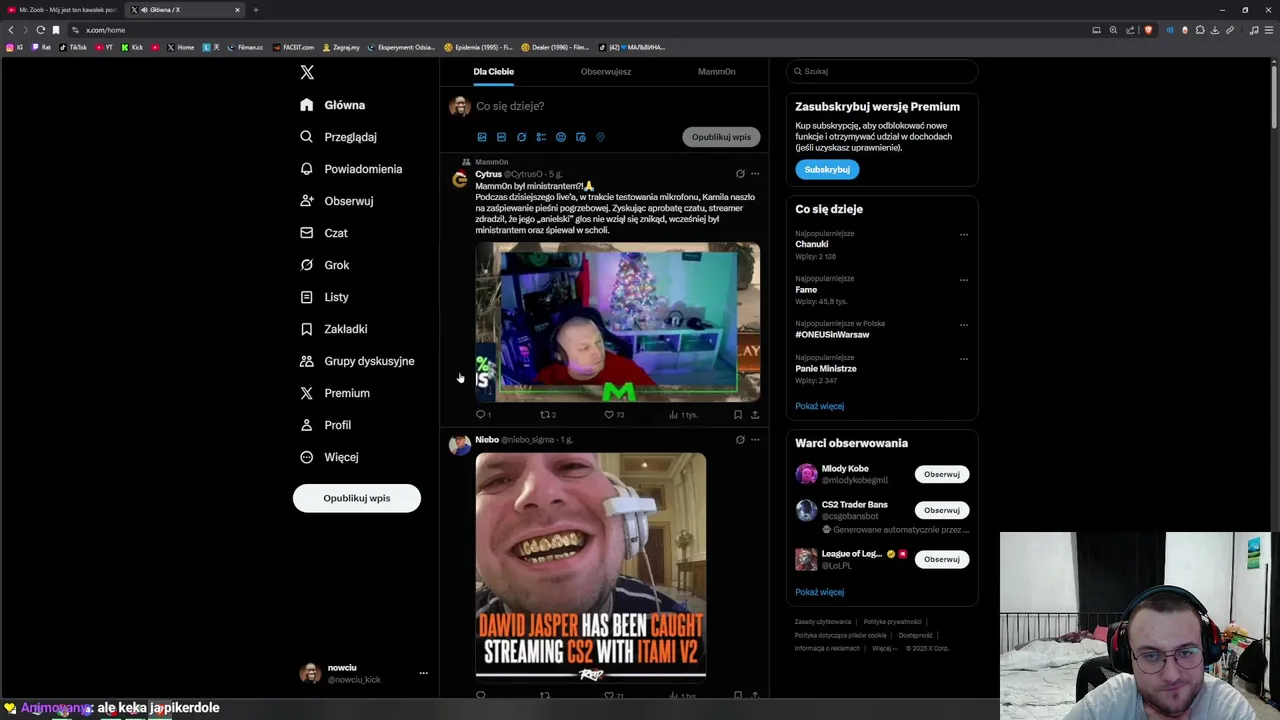Screen dimensions: 1280x720
Task: Open Powiadomienia notifications
Action: 351,169
